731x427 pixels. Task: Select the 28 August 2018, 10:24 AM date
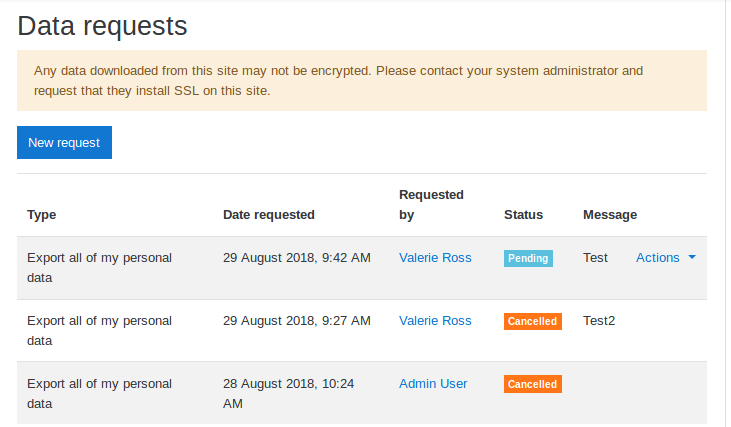tap(288, 393)
